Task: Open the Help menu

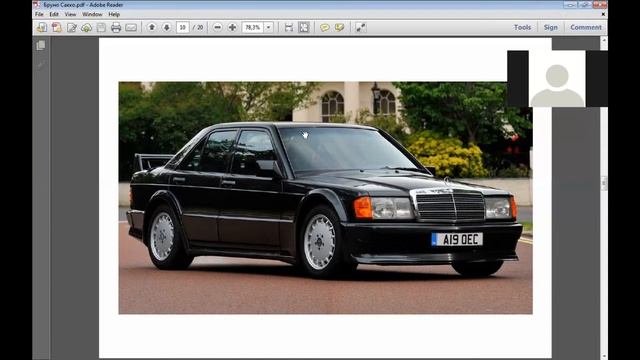Action: click(114, 14)
